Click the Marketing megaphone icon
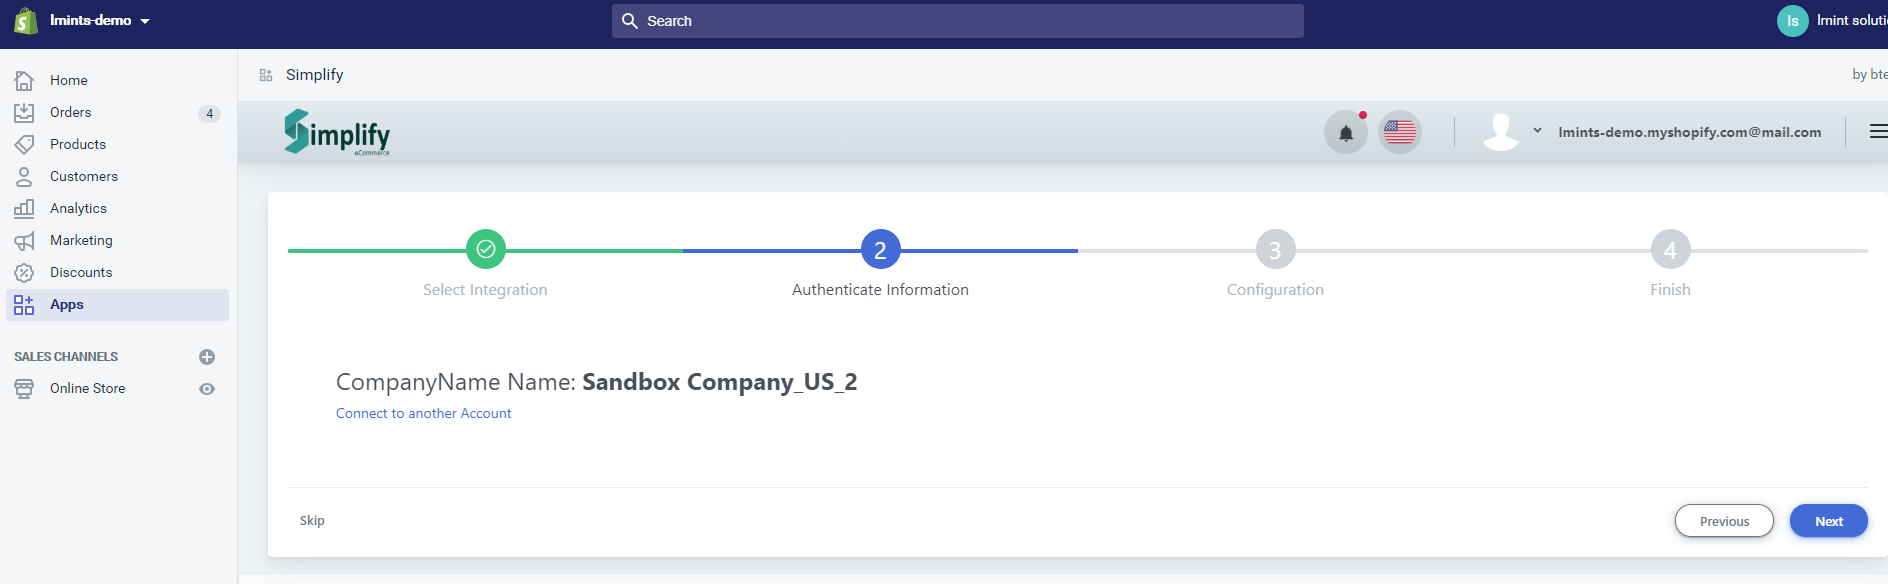The image size is (1888, 584). click(24, 241)
